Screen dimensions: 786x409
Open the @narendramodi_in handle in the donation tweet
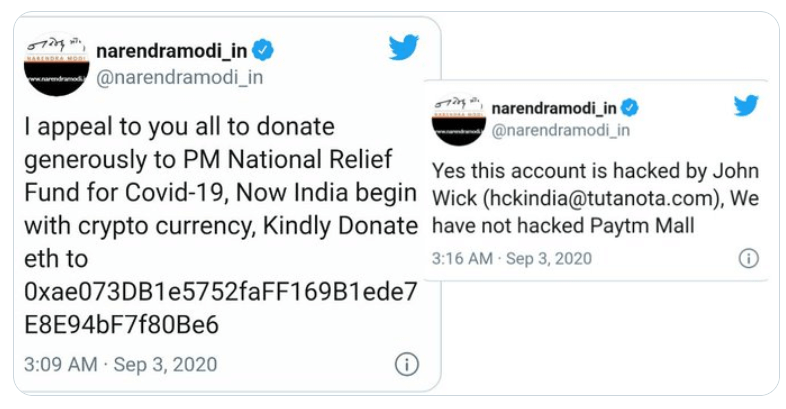coord(179,77)
